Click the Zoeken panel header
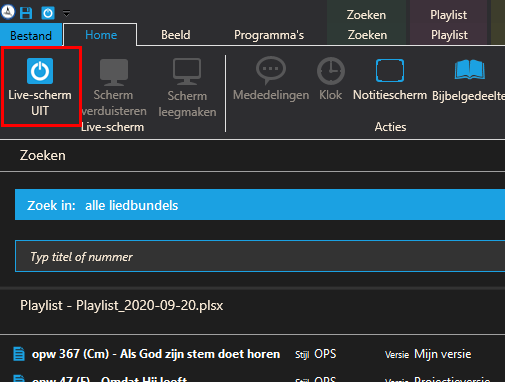Viewport: 505px width, 382px height. [x=43, y=155]
